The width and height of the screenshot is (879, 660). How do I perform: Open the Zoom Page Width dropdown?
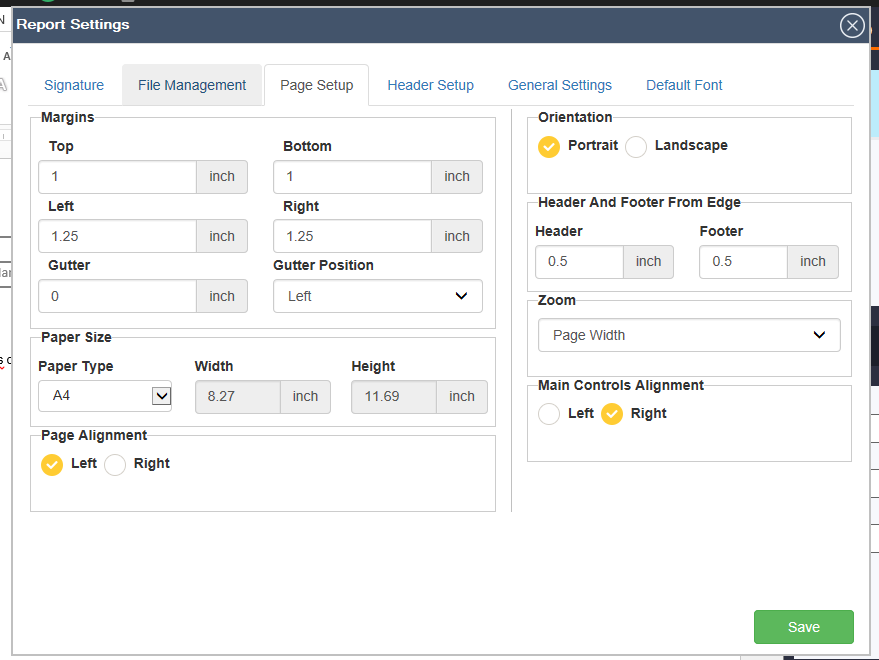tap(688, 335)
